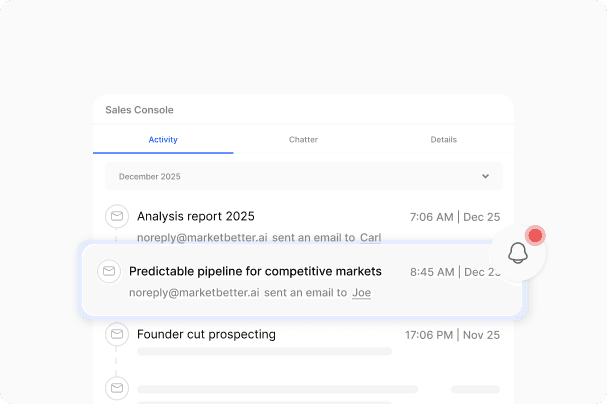The width and height of the screenshot is (607, 404).
Task: Open the Founder cut prospecting email
Action: (206, 334)
